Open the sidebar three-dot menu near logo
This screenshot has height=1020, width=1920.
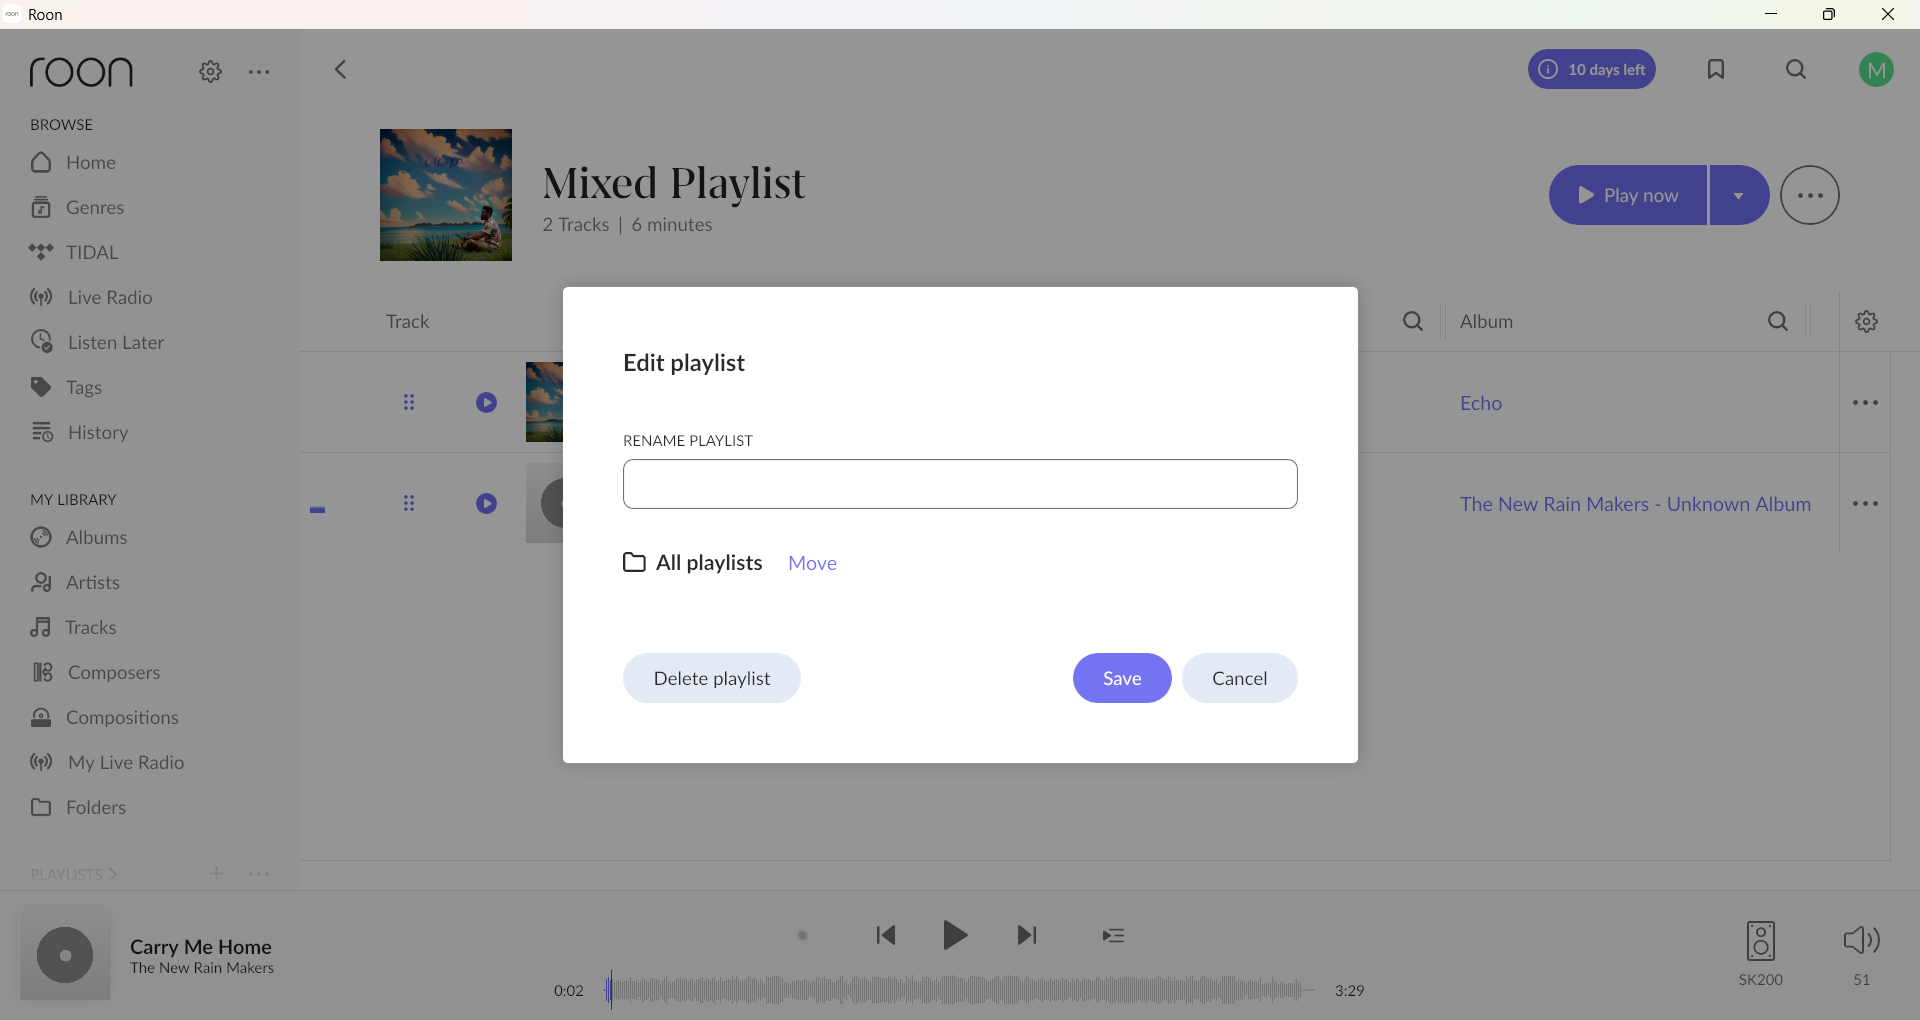click(259, 72)
